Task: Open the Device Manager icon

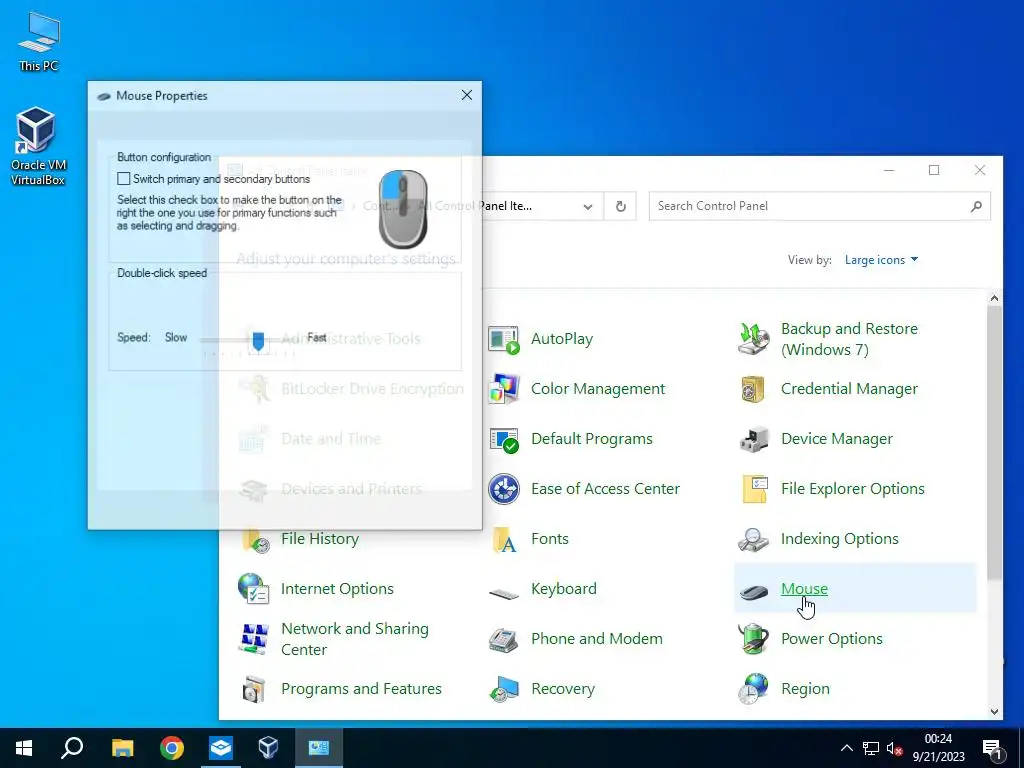Action: pyautogui.click(x=754, y=439)
